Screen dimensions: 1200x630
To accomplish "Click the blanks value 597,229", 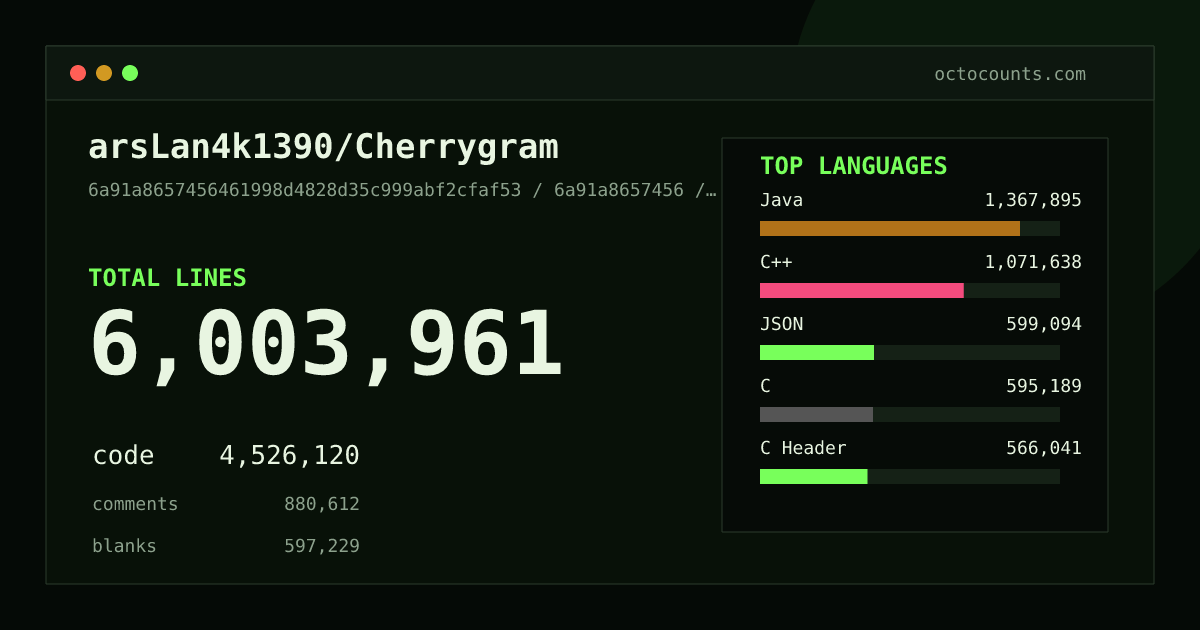I will (322, 546).
